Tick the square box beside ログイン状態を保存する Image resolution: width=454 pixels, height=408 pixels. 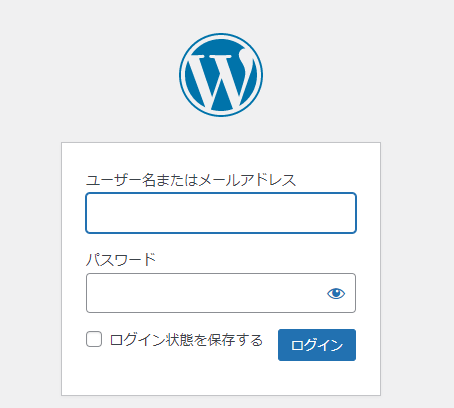(94, 339)
